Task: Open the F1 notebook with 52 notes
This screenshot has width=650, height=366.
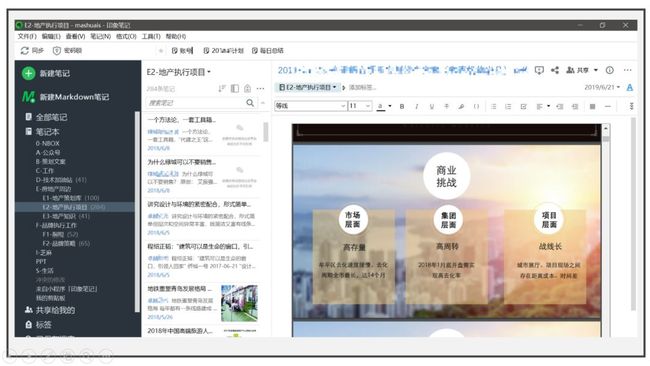Action: click(x=60, y=235)
